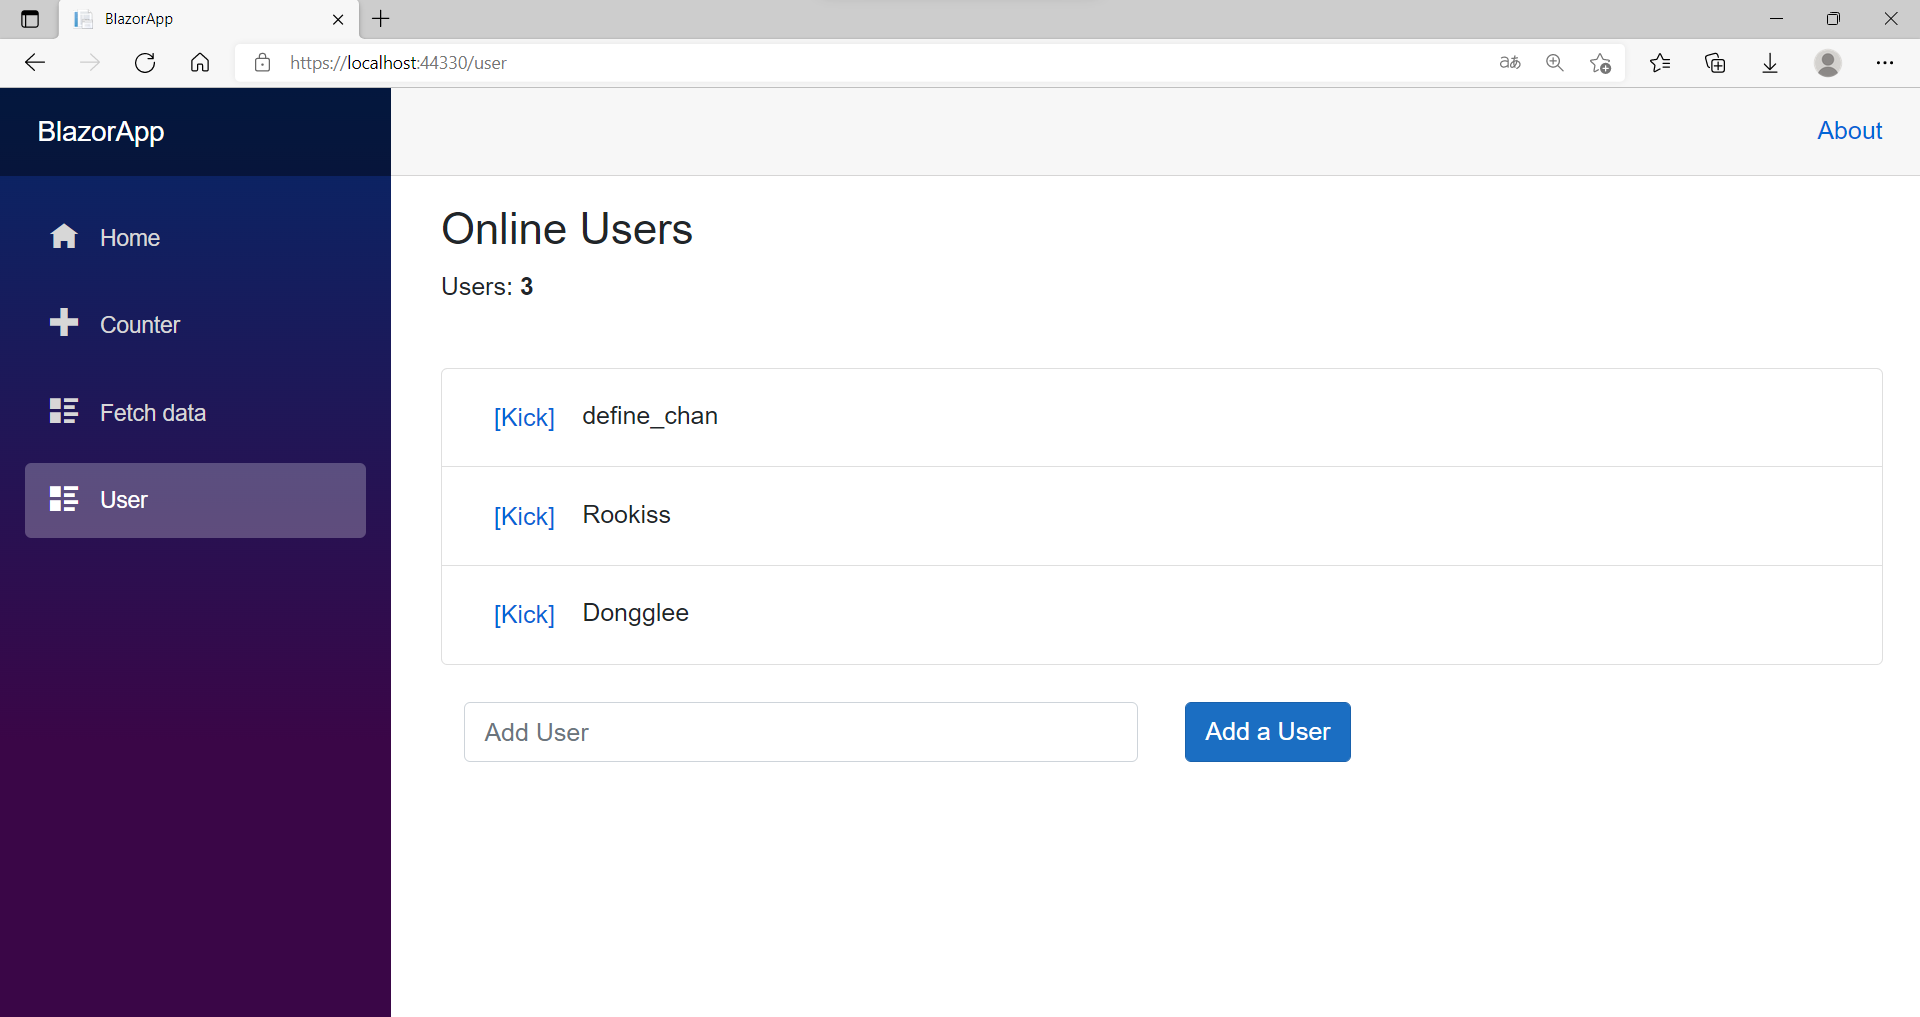Click the Add to favorites star icon

click(x=1600, y=62)
